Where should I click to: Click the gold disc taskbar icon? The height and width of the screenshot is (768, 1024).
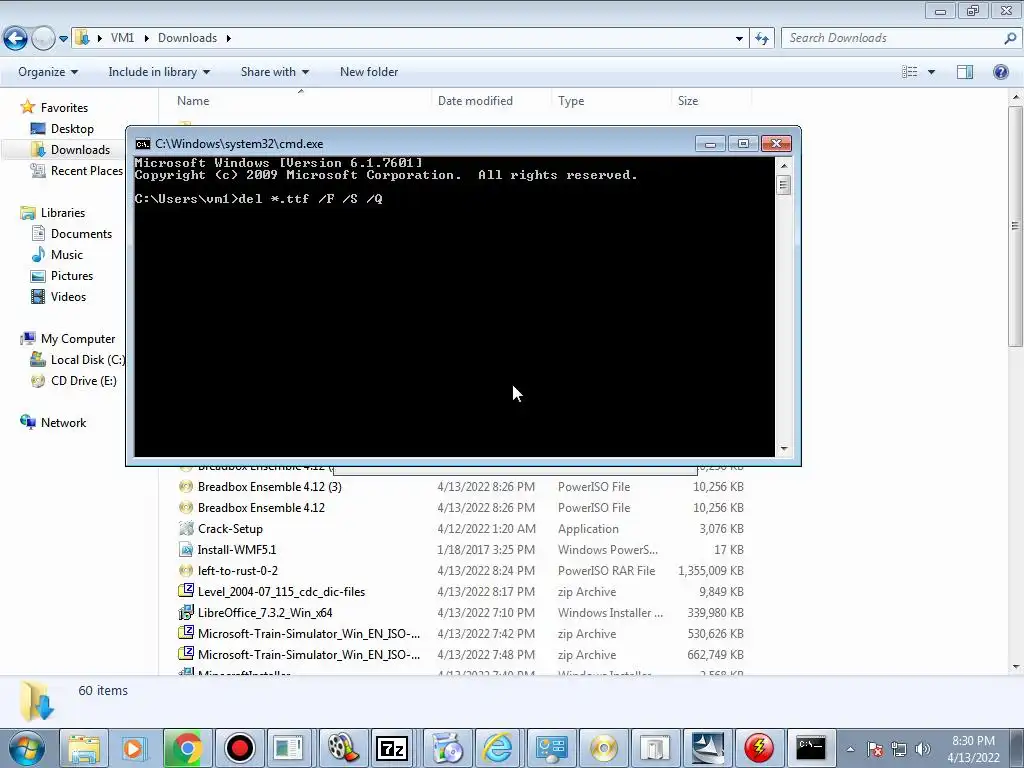pos(603,748)
